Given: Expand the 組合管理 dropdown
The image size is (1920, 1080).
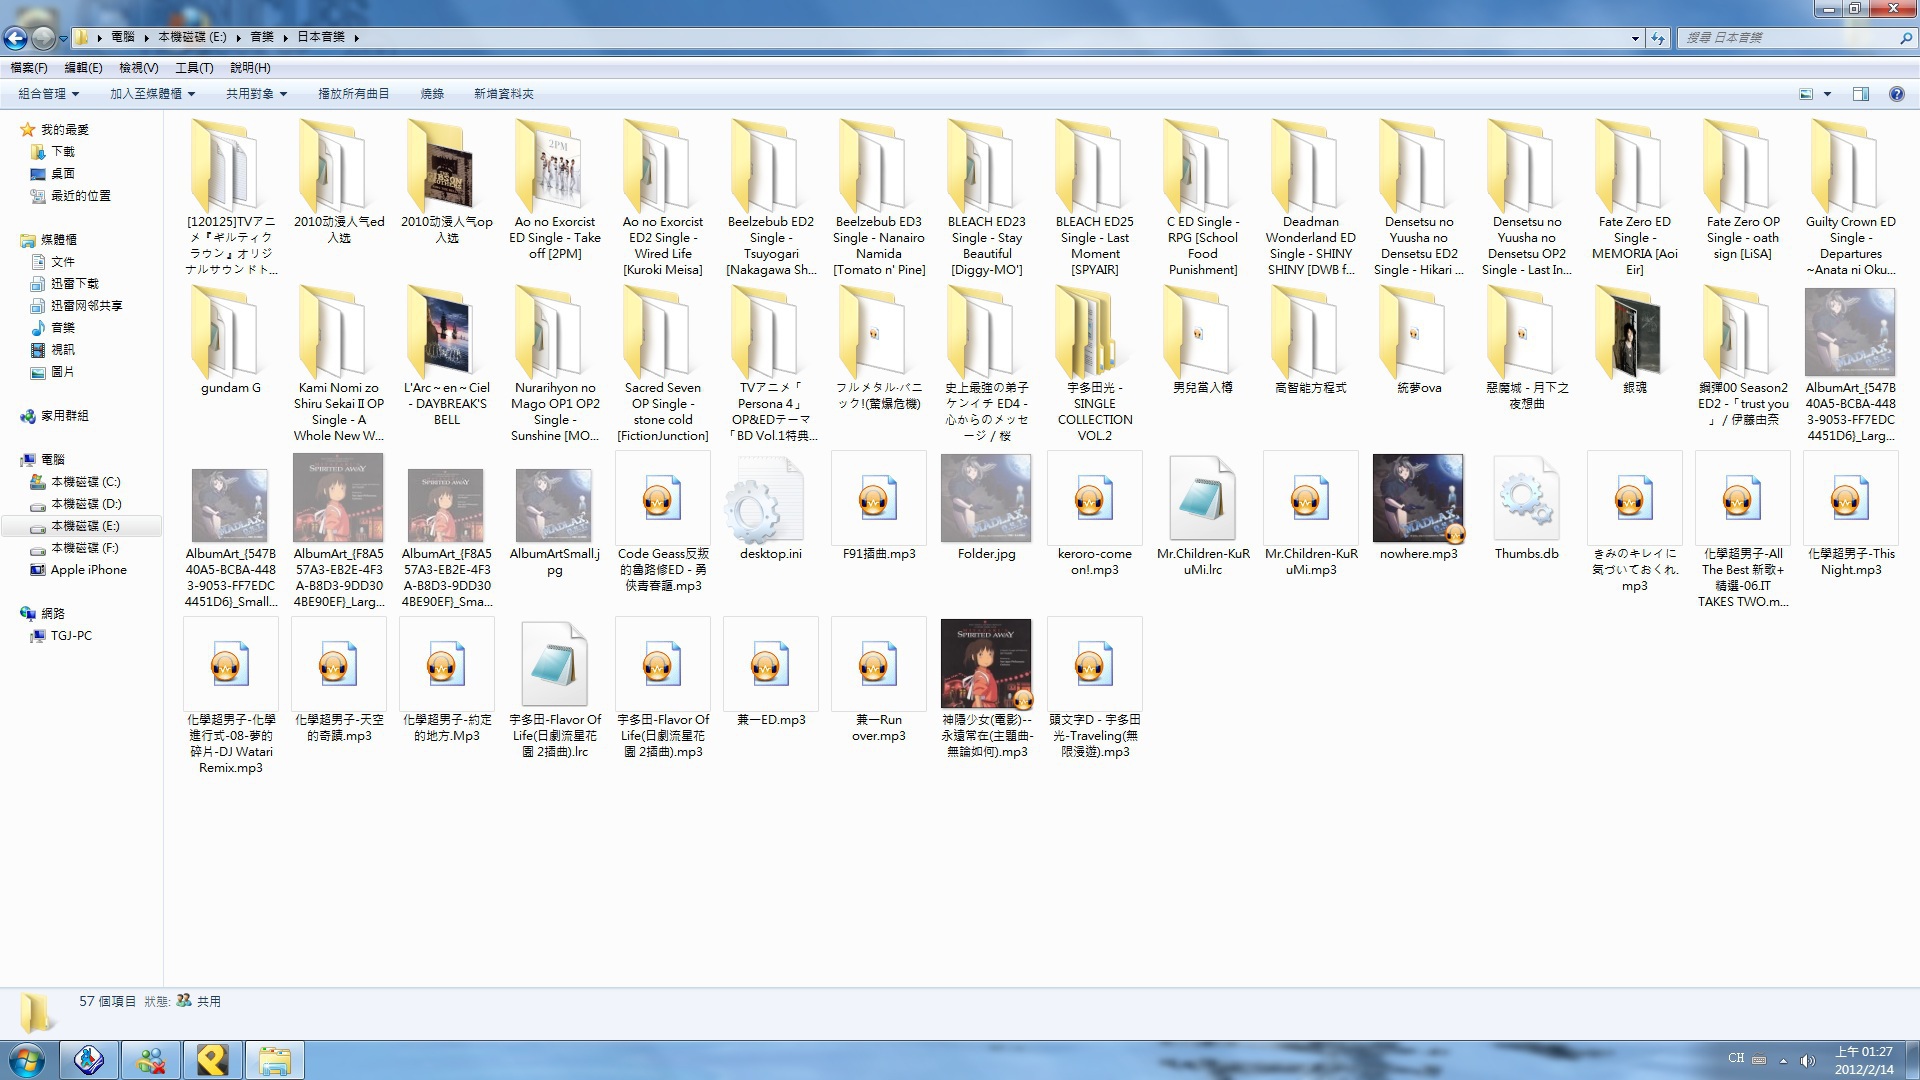Looking at the screenshot, I should tap(48, 94).
